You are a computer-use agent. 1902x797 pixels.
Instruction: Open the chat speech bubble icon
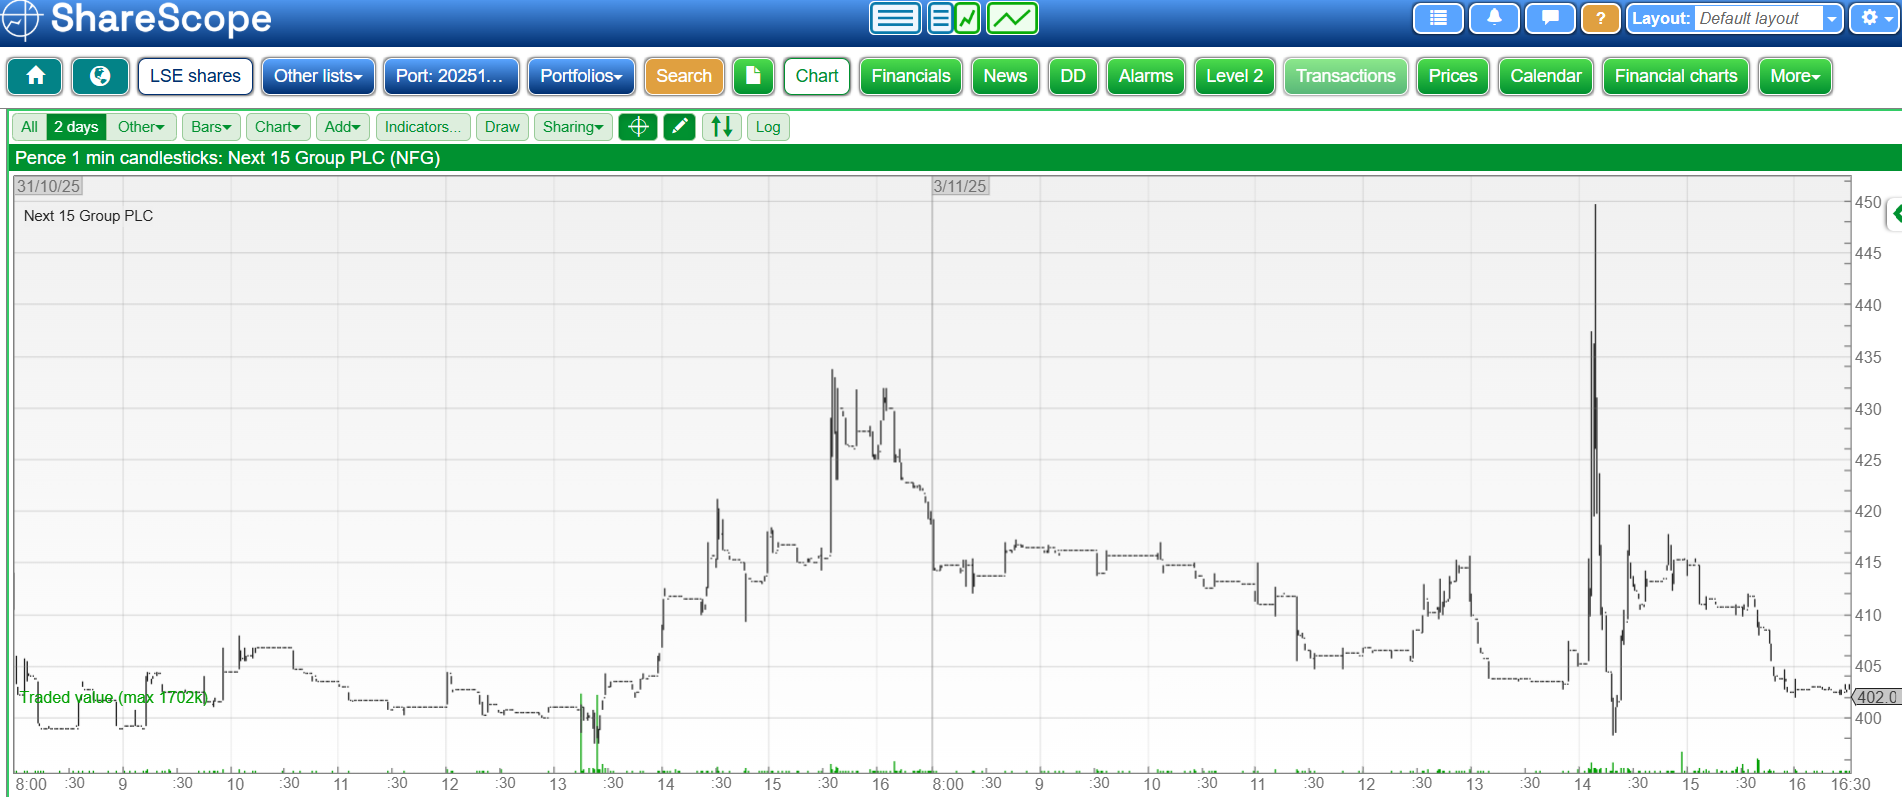(x=1550, y=18)
